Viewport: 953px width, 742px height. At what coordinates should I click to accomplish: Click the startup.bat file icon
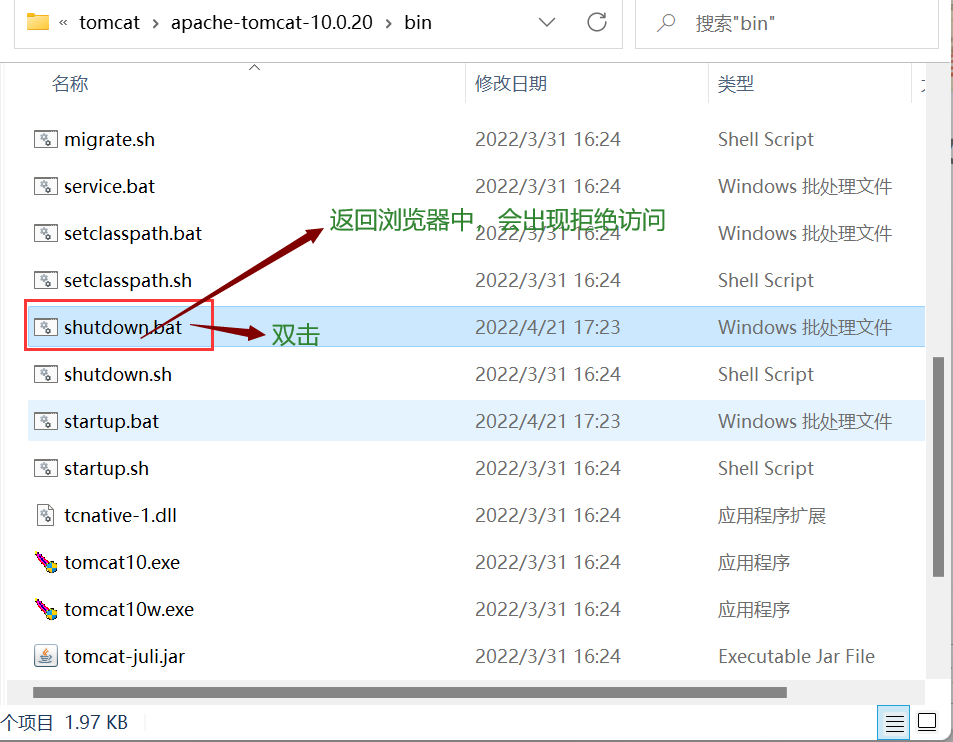tap(46, 421)
